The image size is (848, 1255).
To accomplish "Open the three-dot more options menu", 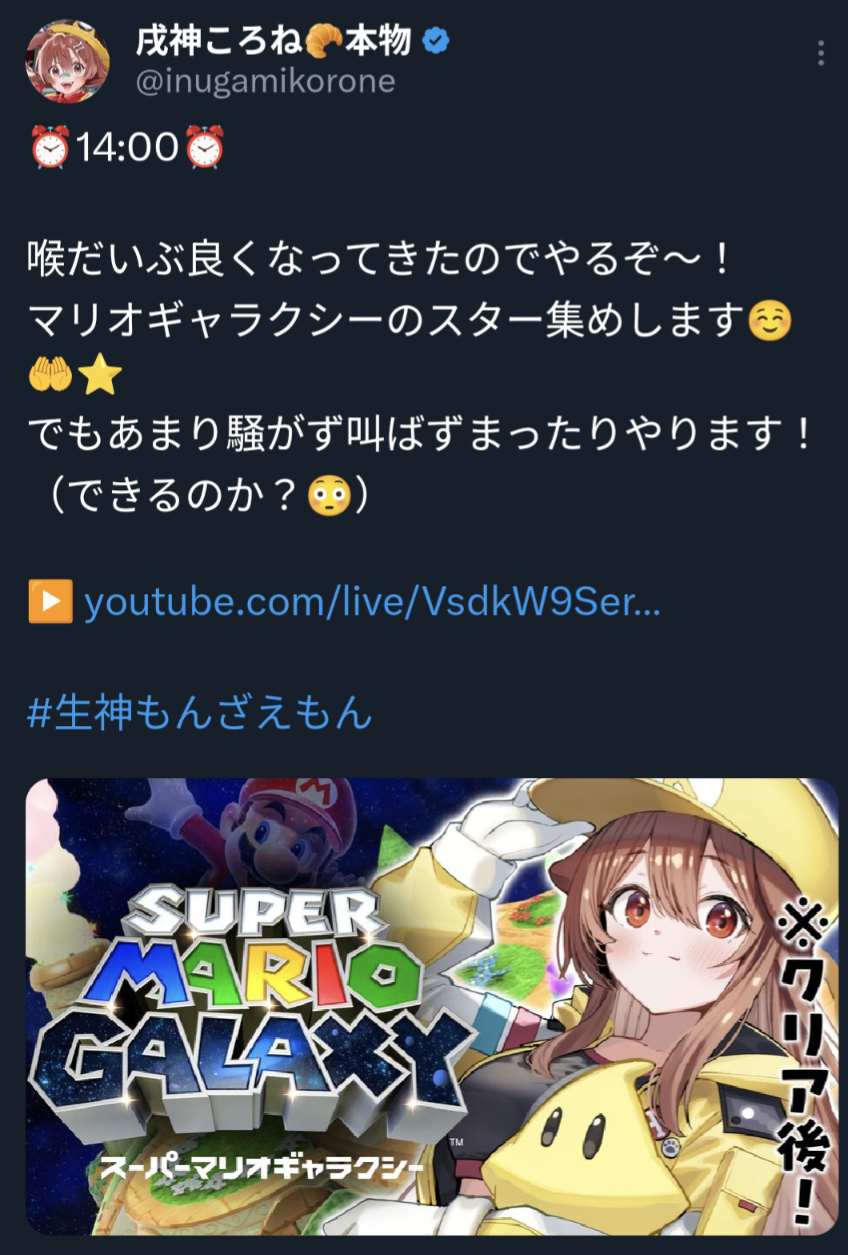I will [x=820, y=54].
